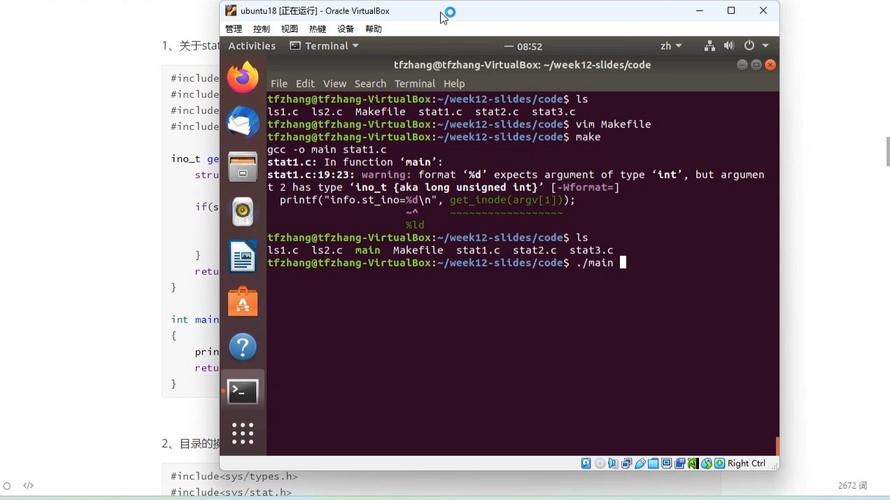890x500 pixels.
Task: Open the Terminal app menu dropdown in top bar
Action: 324,46
